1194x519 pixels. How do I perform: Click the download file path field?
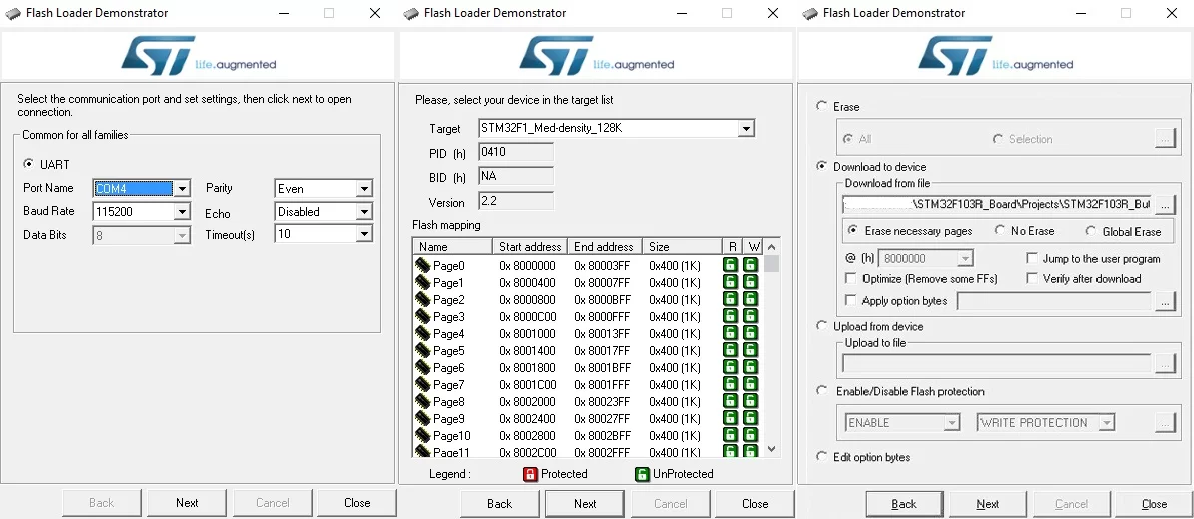(x=997, y=205)
